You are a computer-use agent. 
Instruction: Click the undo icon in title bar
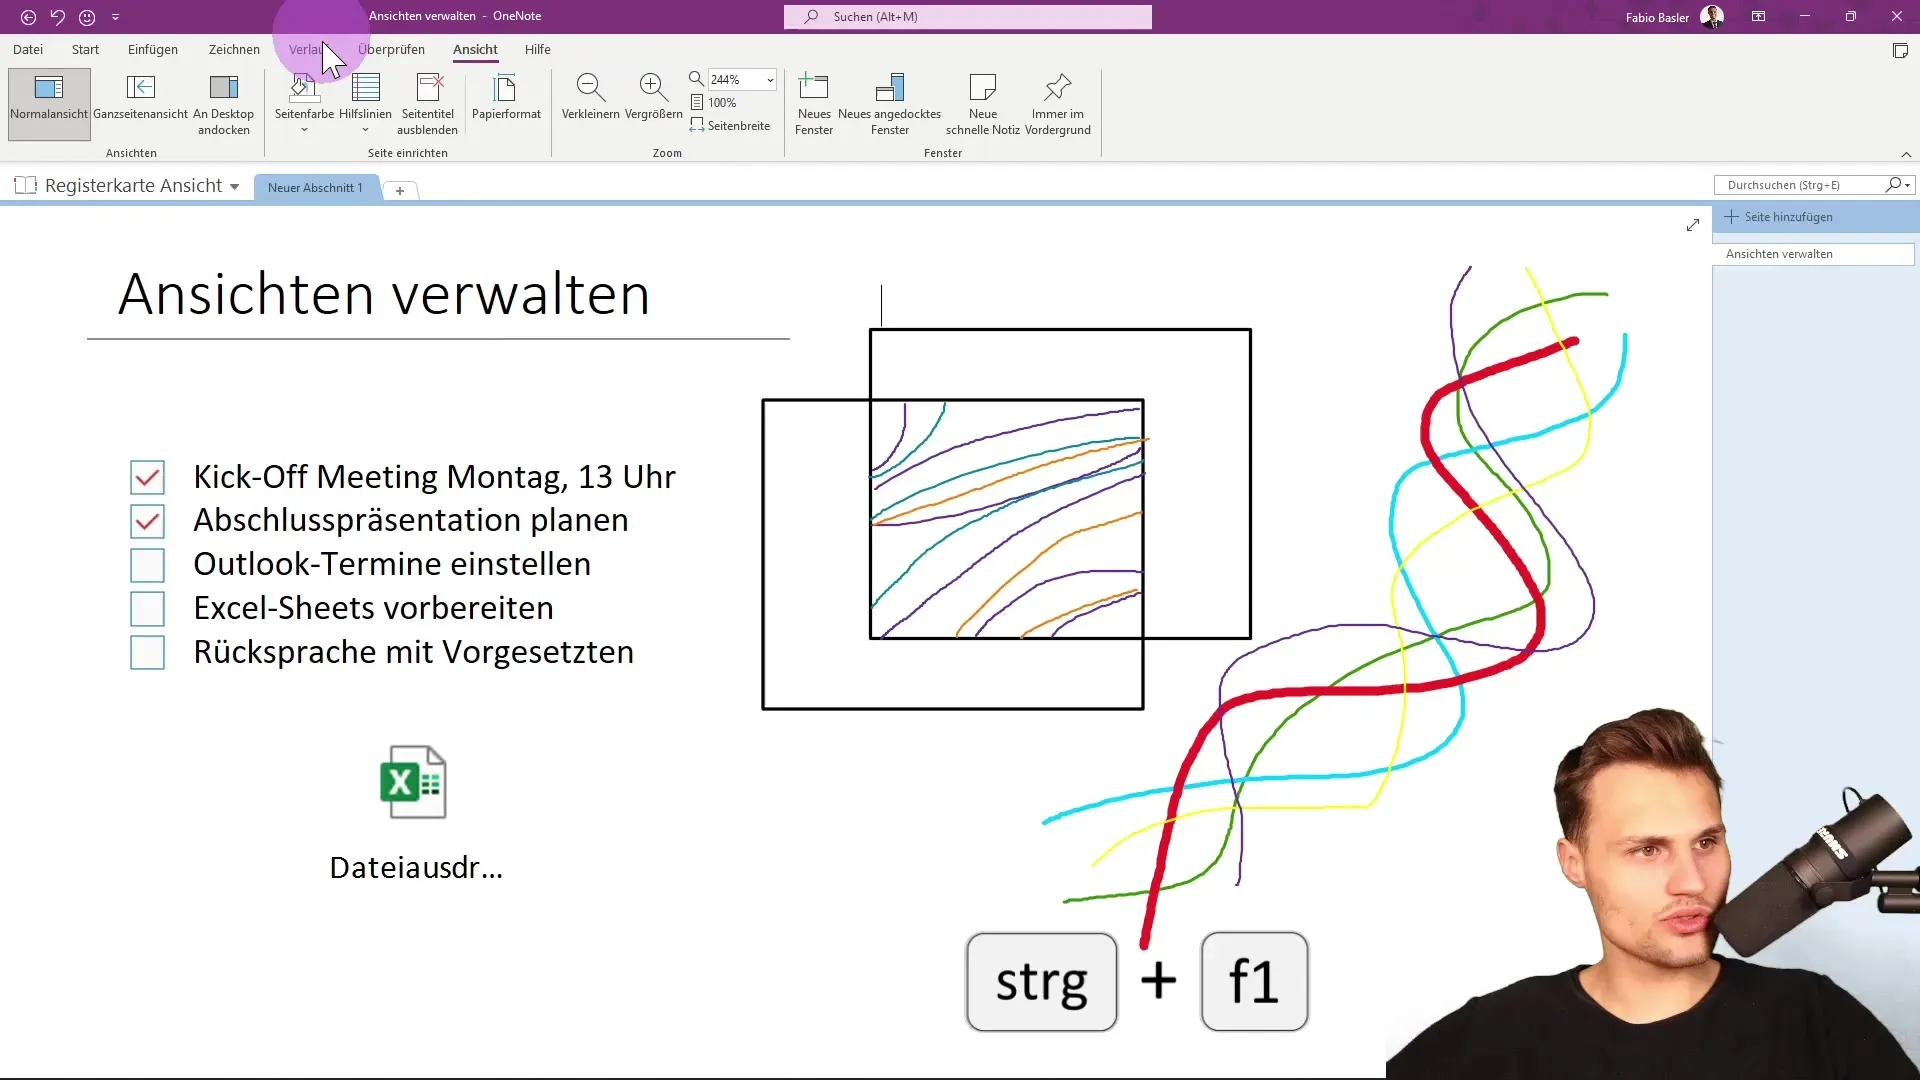[x=58, y=17]
